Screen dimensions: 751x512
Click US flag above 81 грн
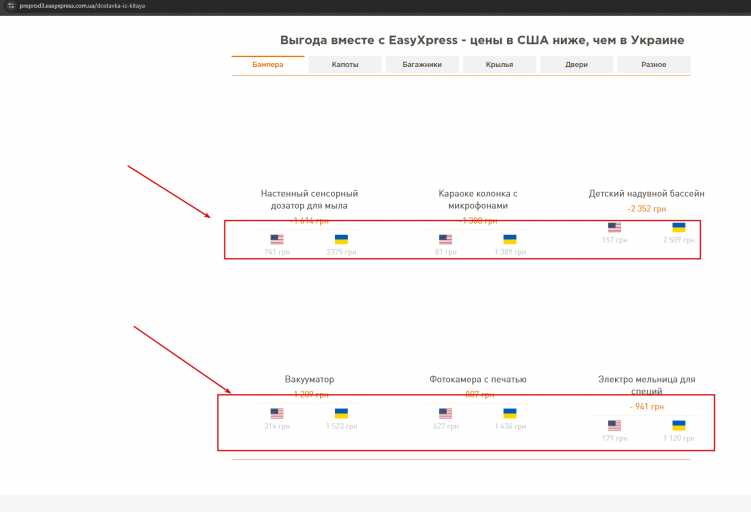pos(445,239)
